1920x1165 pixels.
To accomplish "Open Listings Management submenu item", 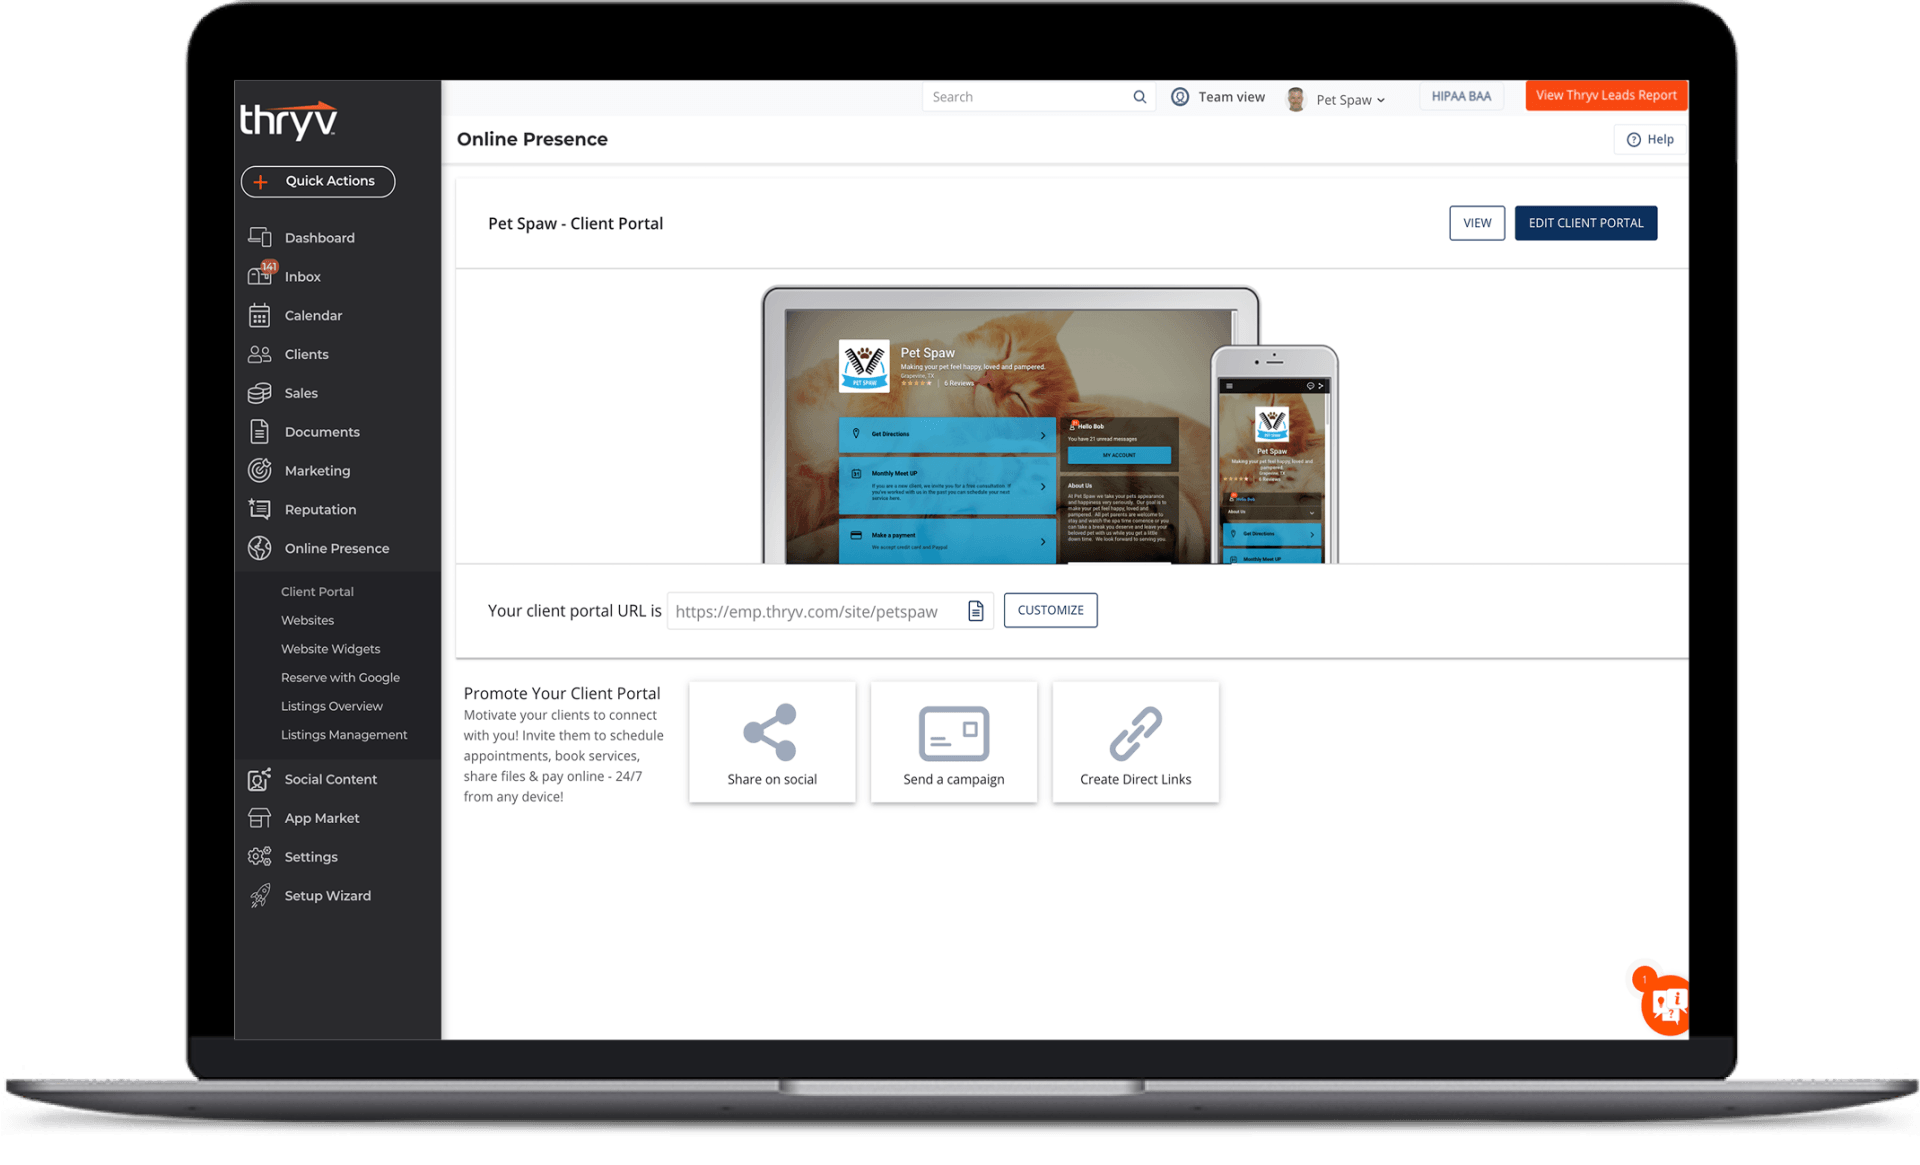I will [343, 734].
